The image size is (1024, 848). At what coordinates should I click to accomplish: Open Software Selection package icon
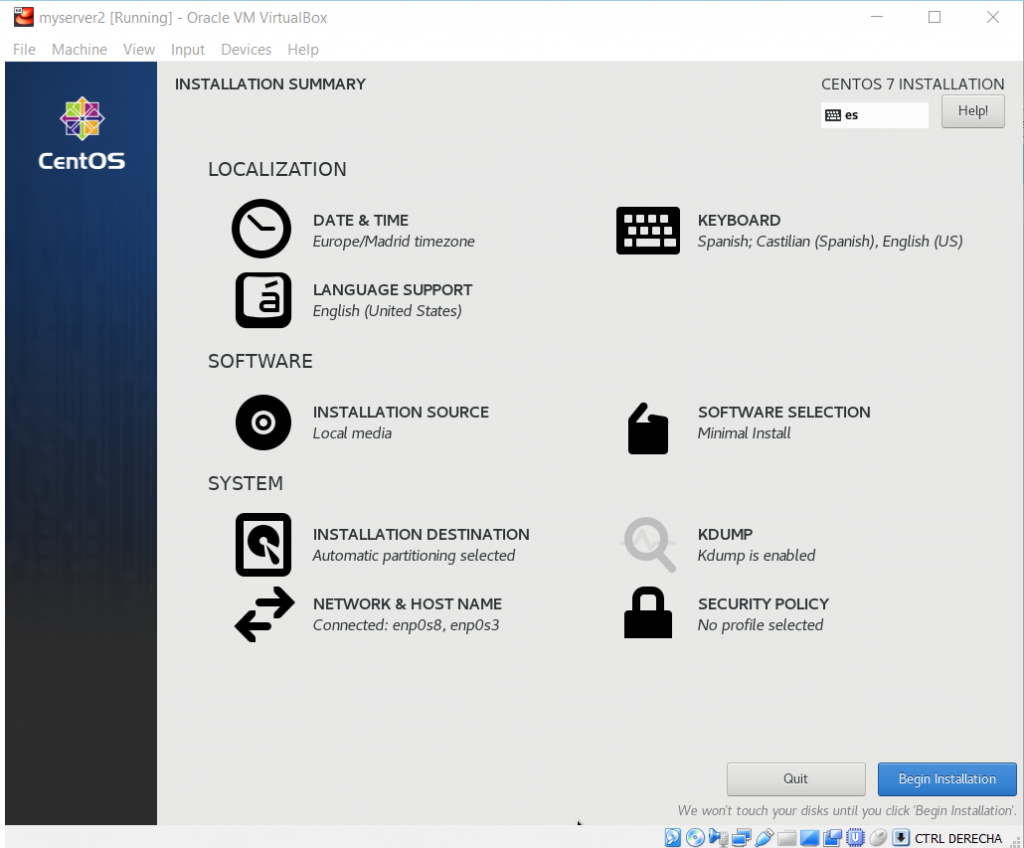coord(648,428)
